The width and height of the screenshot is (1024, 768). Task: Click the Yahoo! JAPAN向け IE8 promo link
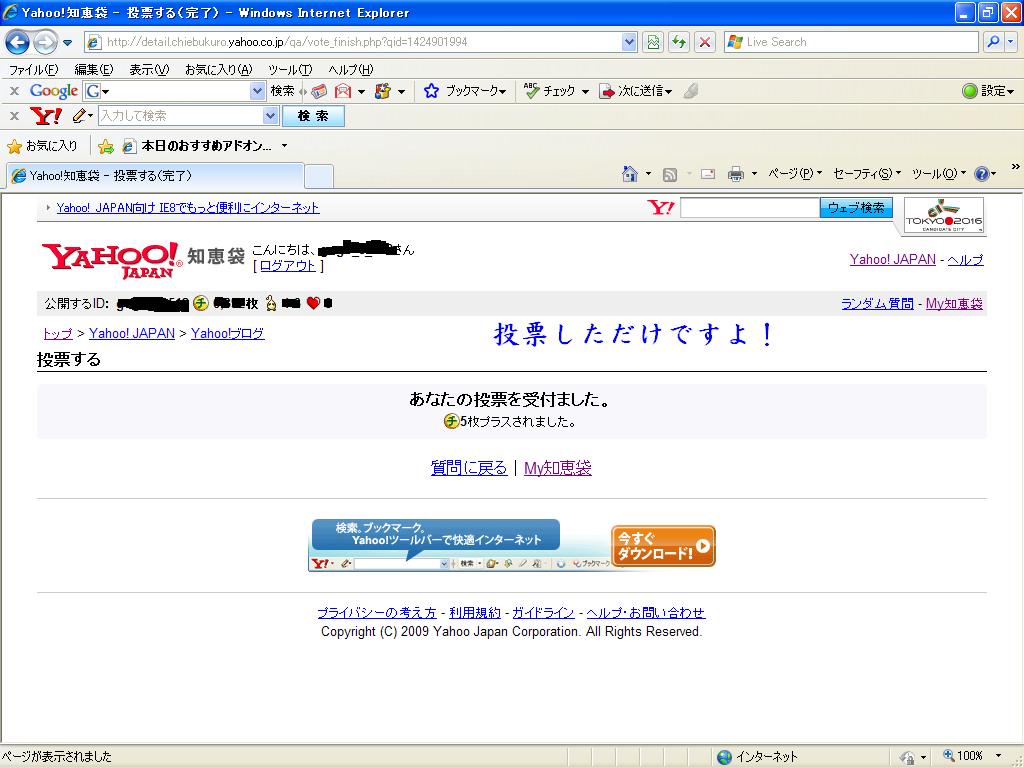click(188, 208)
